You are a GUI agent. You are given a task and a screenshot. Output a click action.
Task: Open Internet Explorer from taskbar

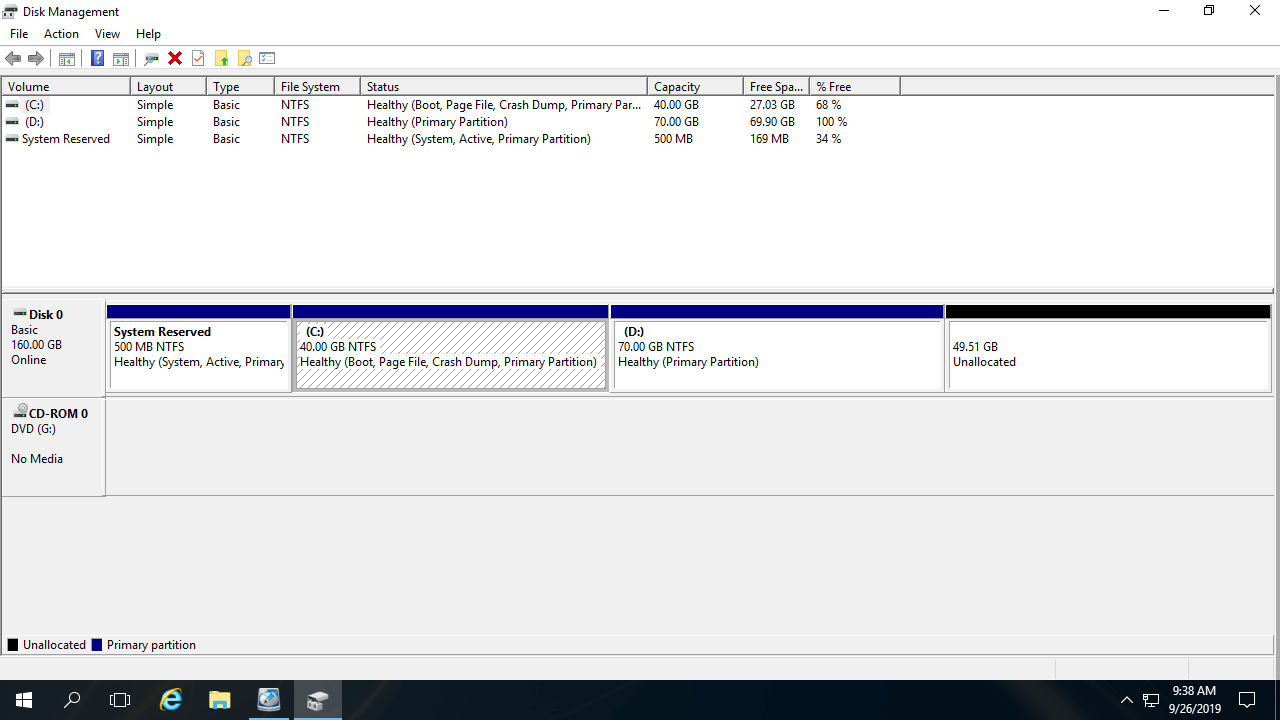point(171,700)
